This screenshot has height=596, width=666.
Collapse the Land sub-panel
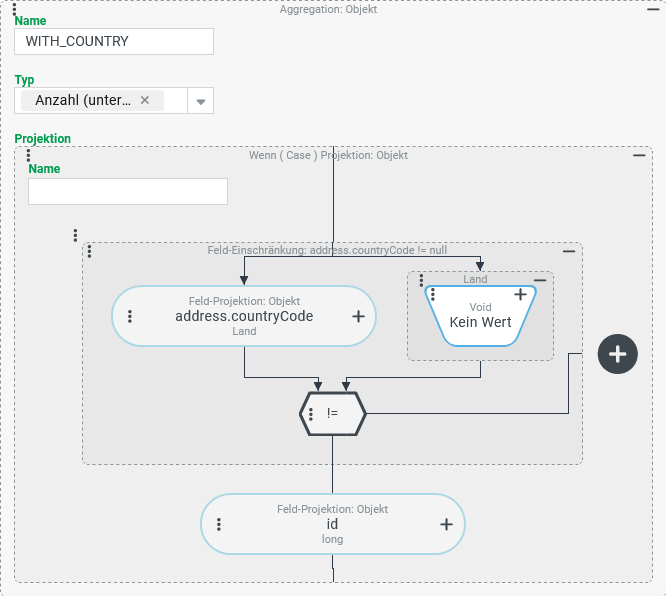coord(540,280)
